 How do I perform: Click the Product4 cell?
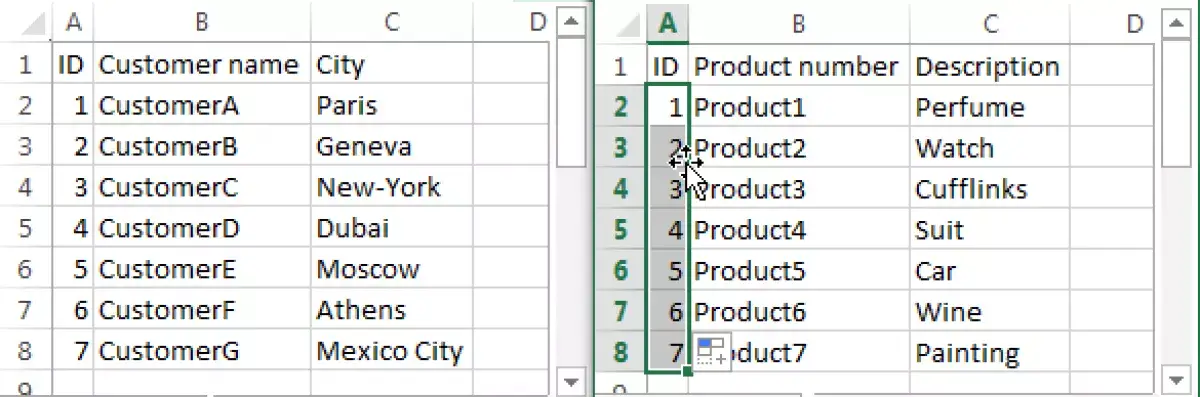(800, 230)
